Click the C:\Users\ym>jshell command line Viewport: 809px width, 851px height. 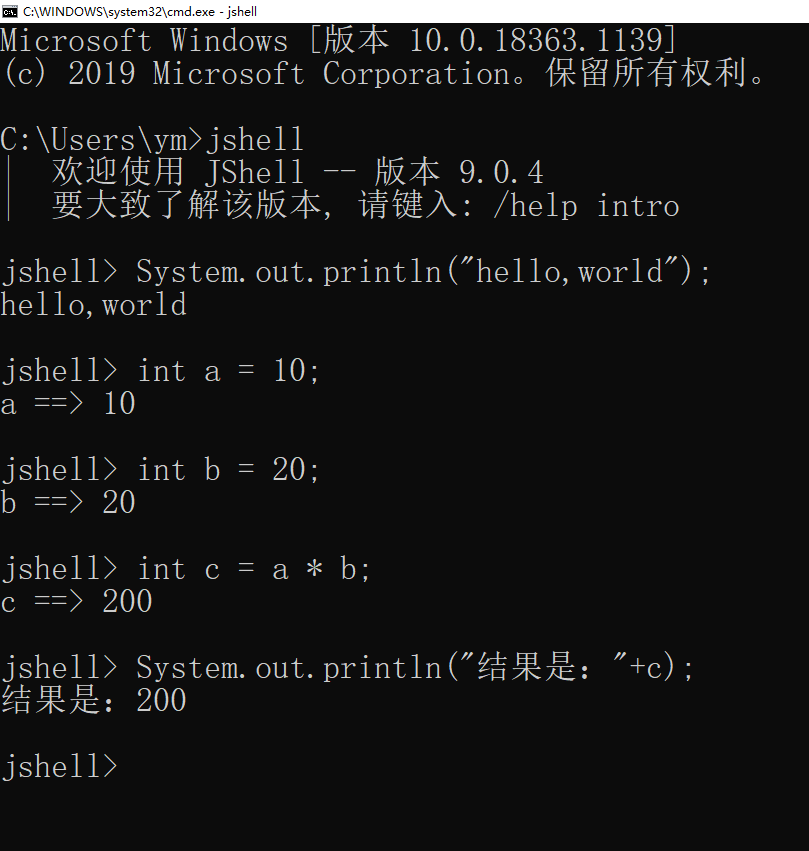(x=152, y=139)
